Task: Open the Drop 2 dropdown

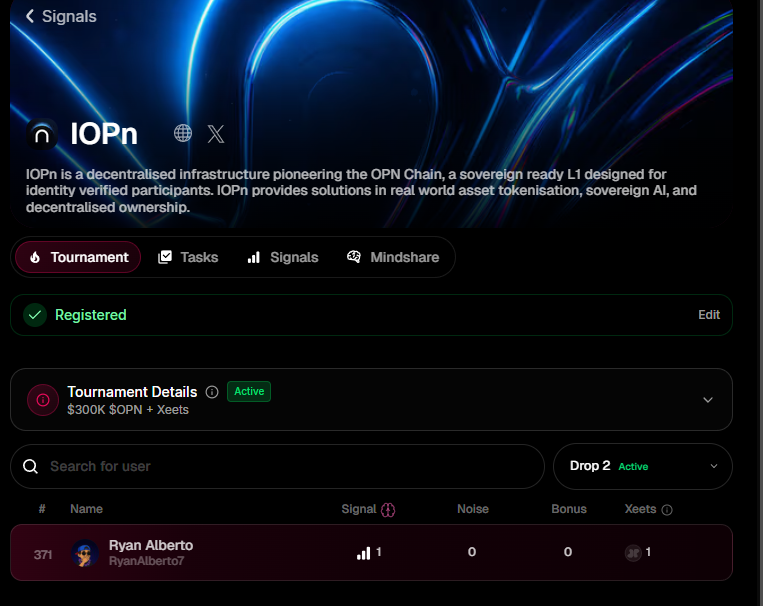Action: tap(643, 466)
